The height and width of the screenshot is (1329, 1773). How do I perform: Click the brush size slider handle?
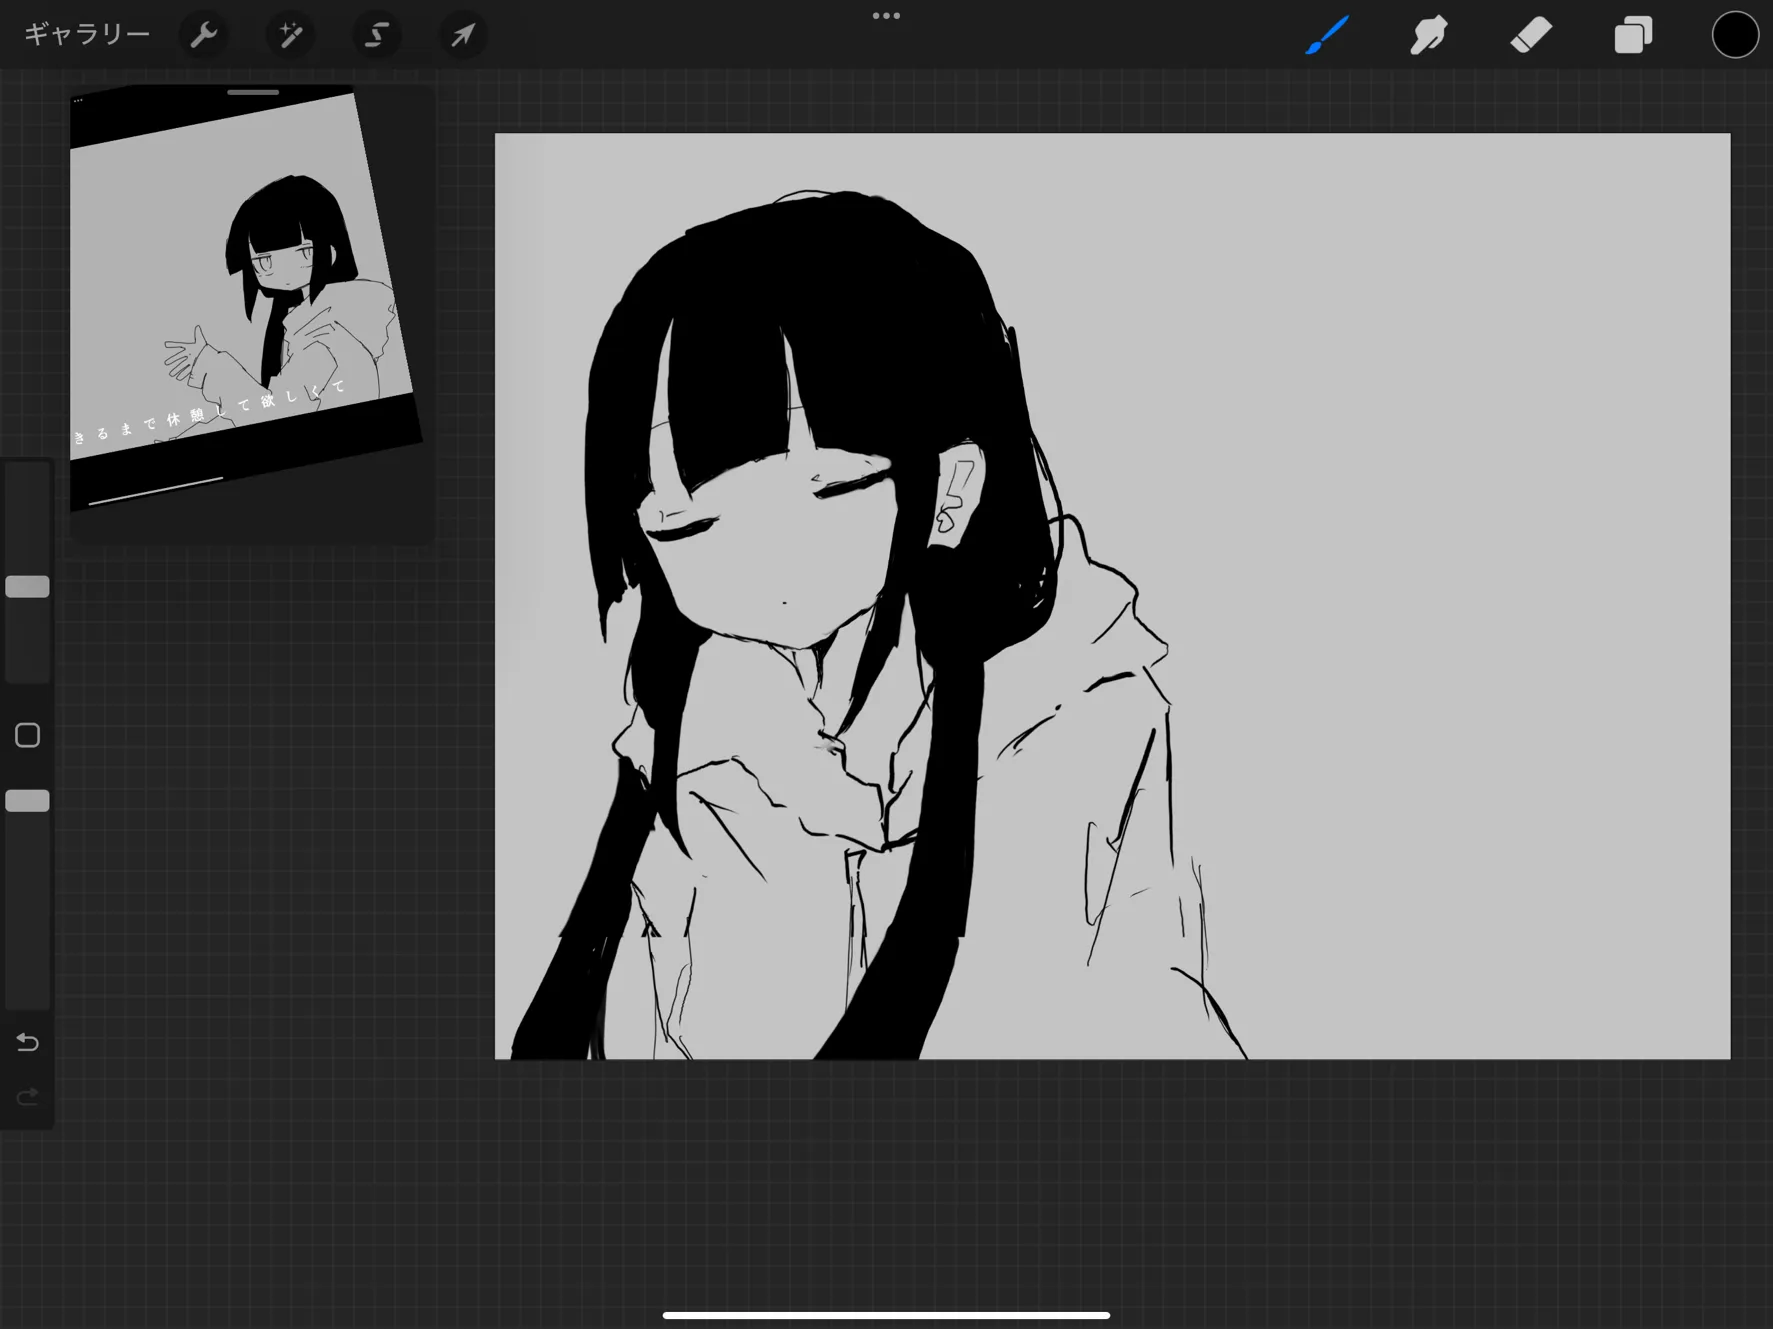tap(28, 587)
